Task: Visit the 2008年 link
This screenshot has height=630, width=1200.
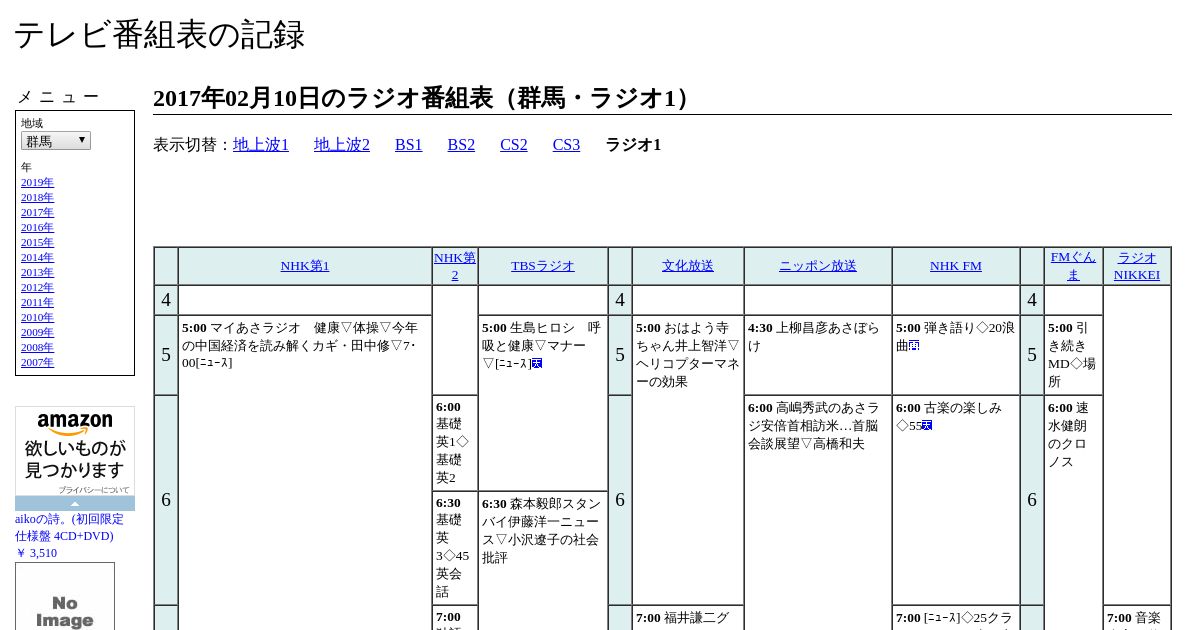Action: [37, 348]
